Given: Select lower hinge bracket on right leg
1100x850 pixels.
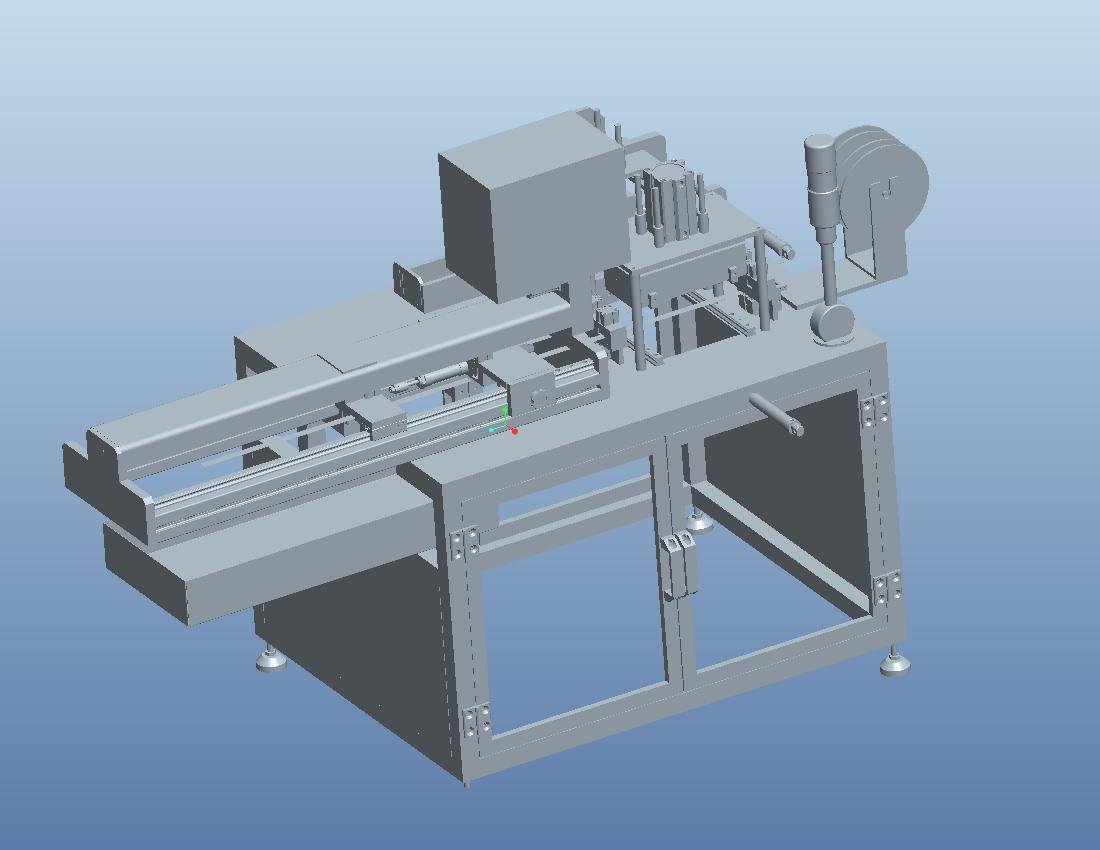Looking at the screenshot, I should [x=887, y=588].
